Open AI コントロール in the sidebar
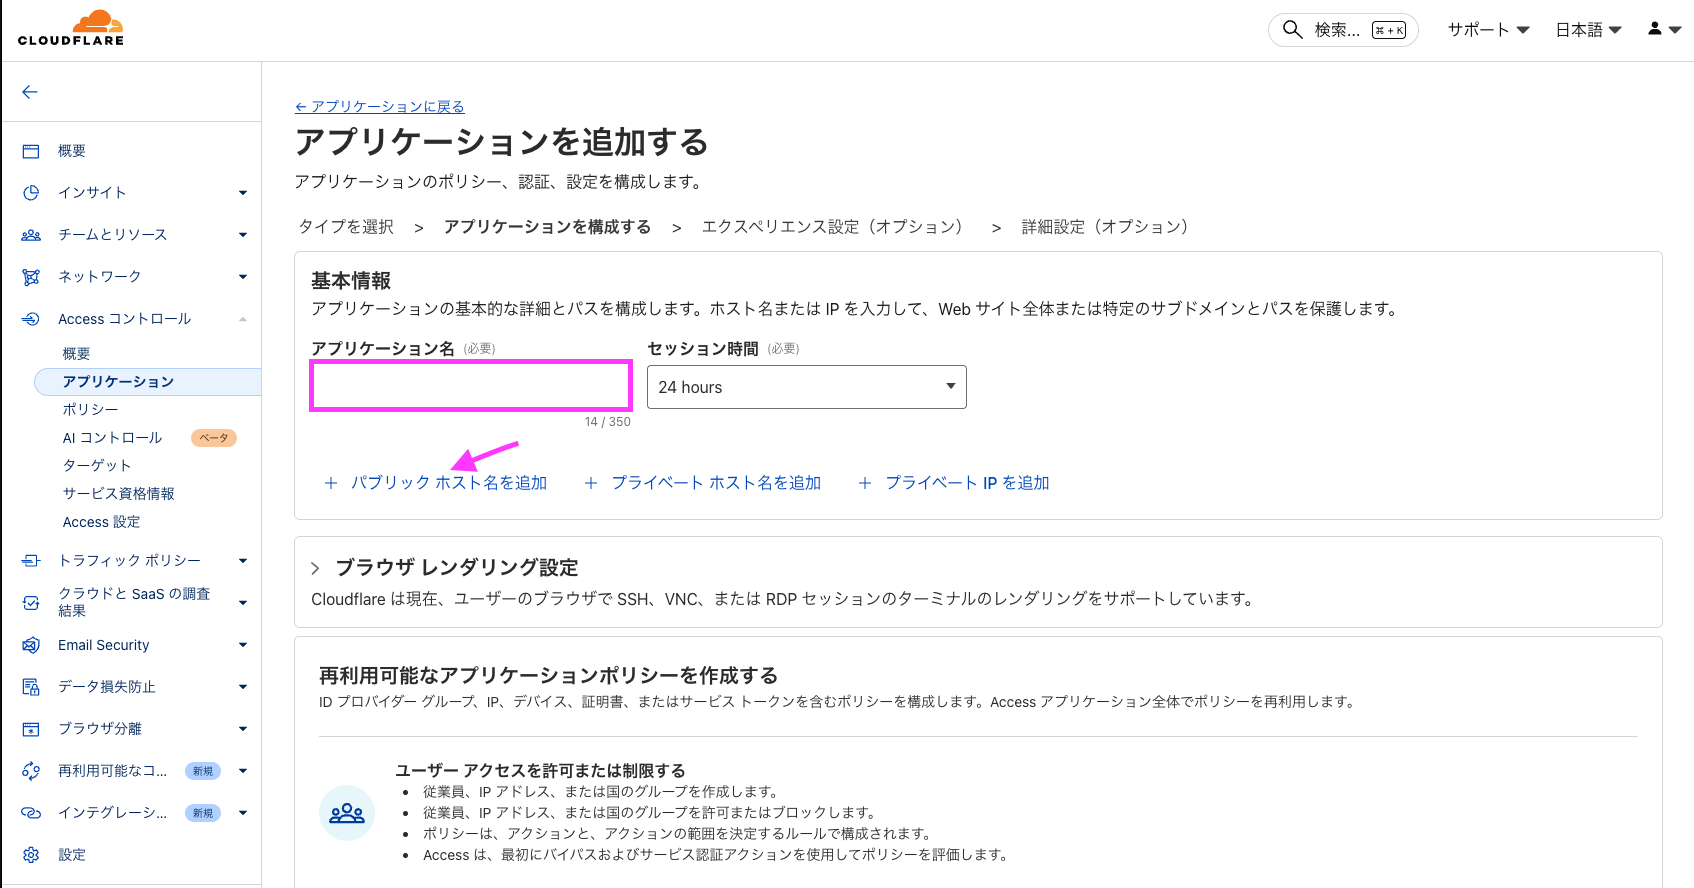Screen dimensions: 1694x888 tap(112, 438)
